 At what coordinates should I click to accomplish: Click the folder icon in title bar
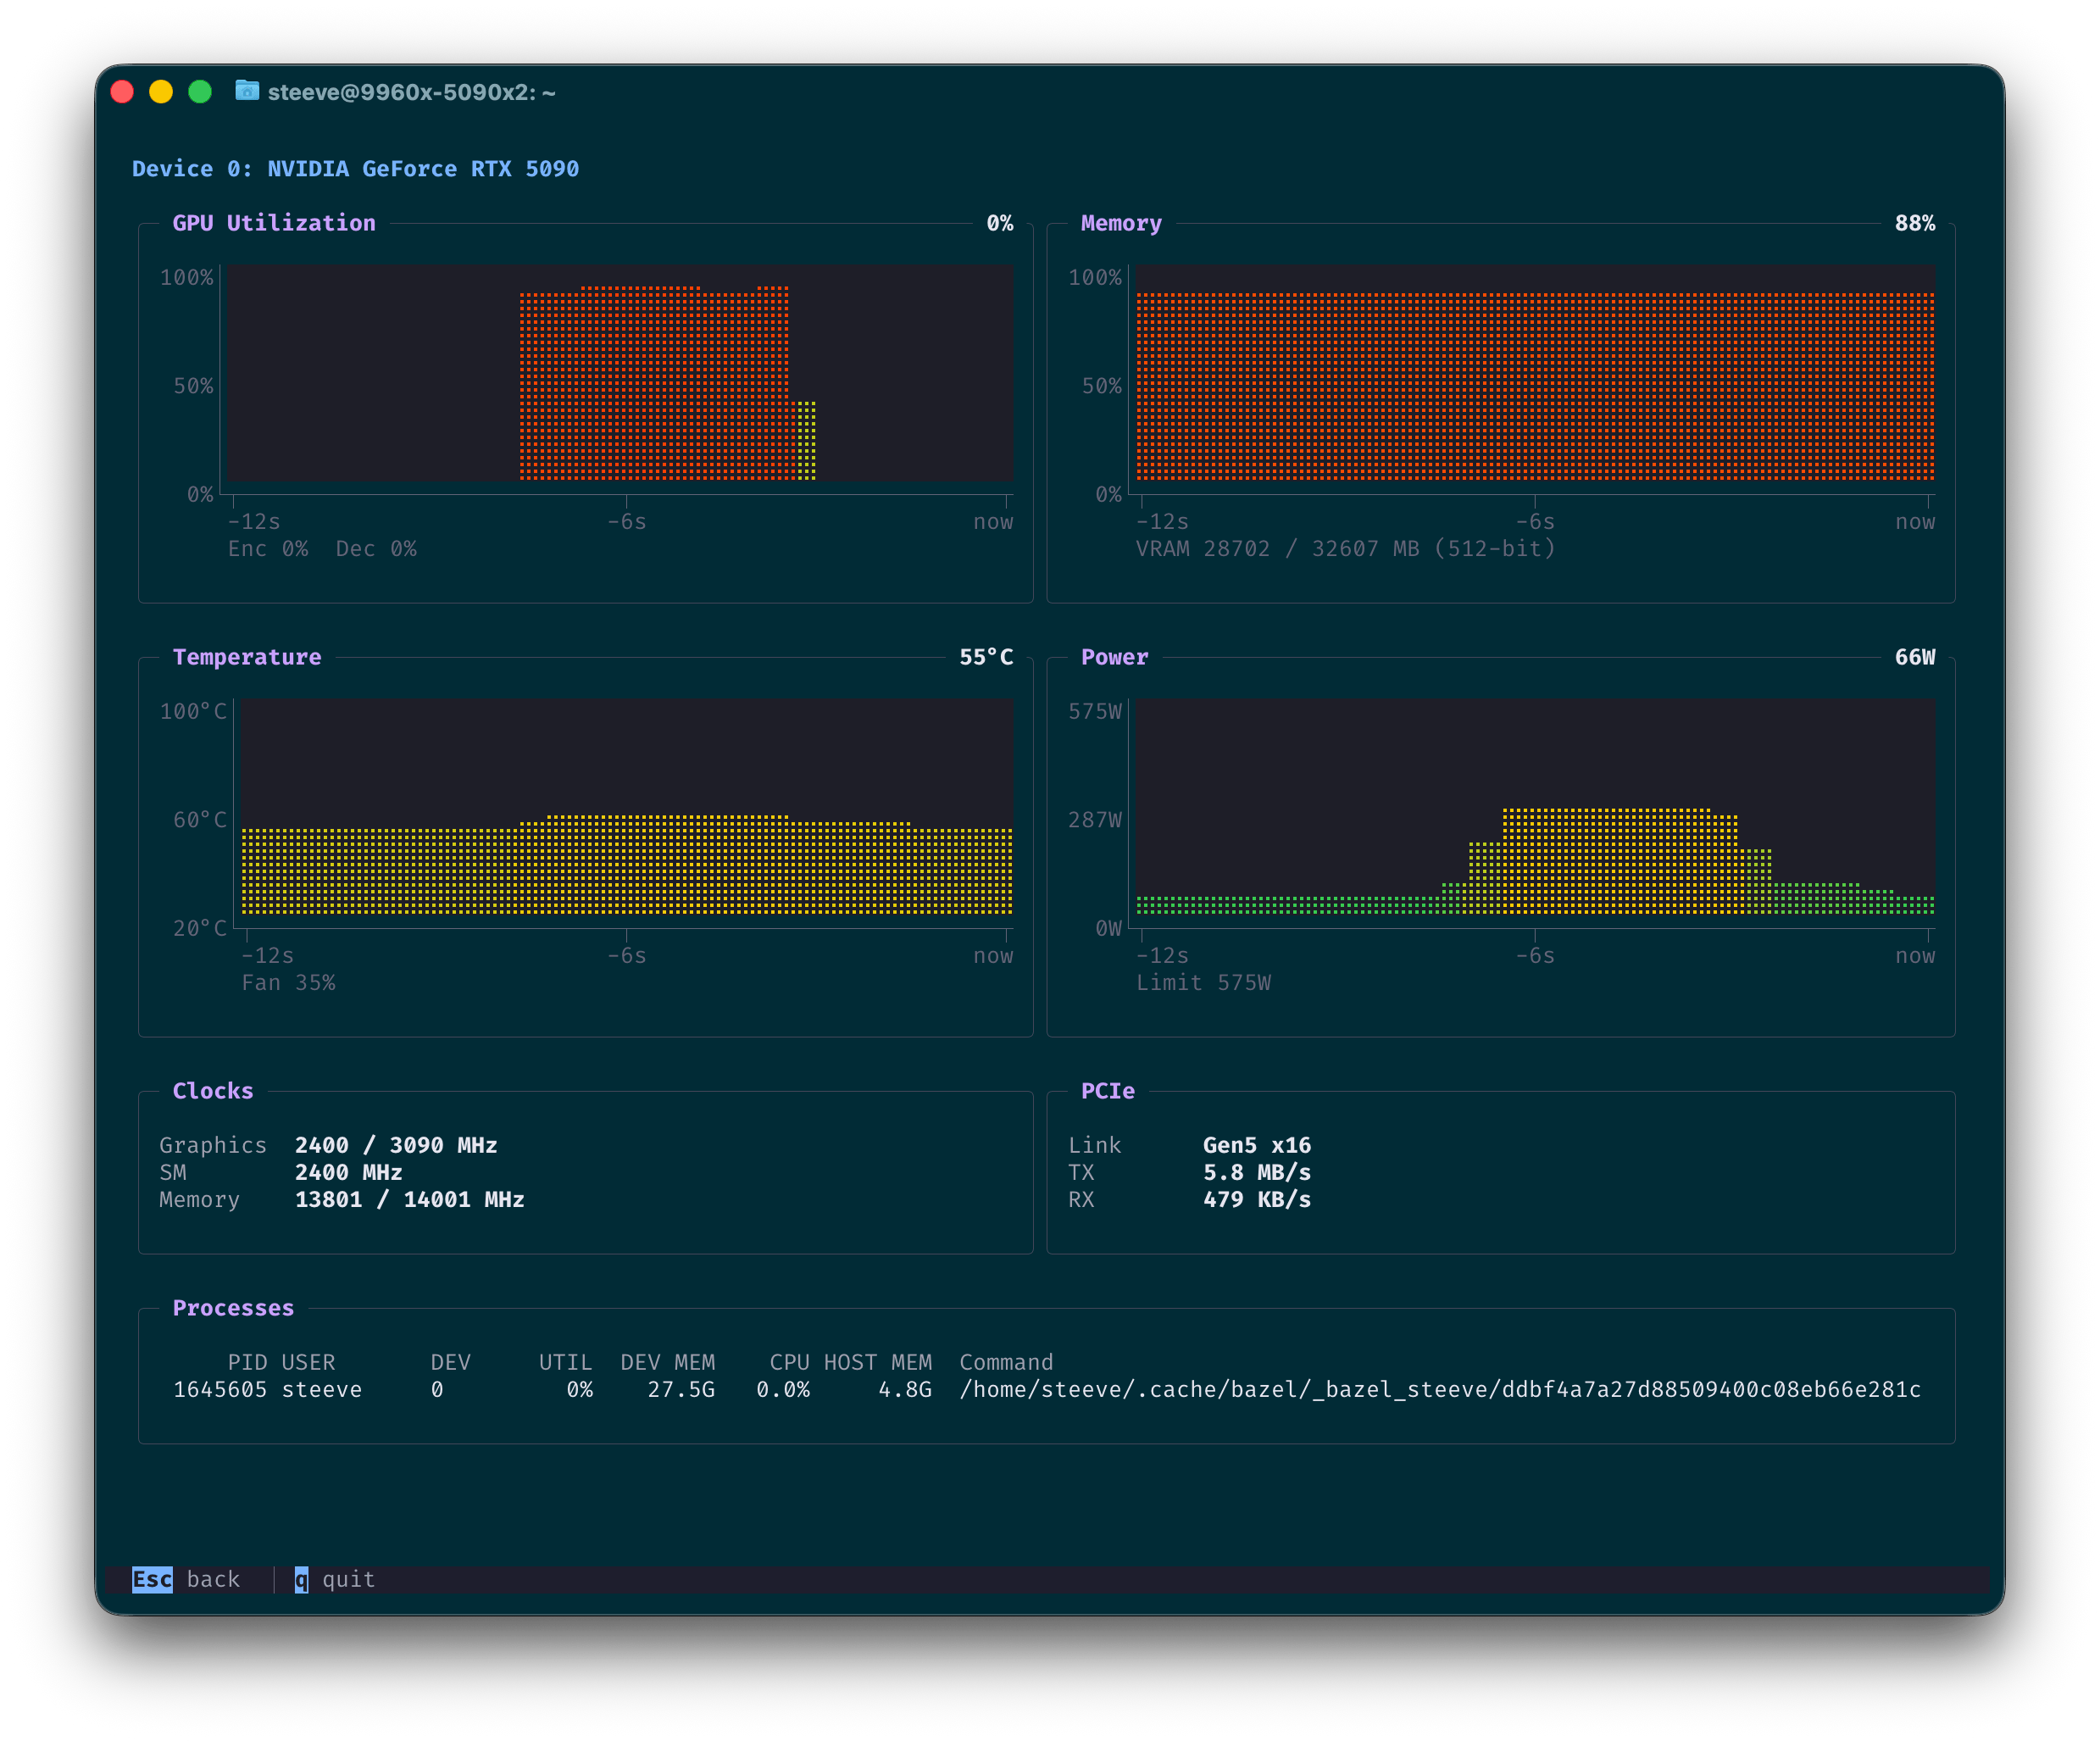pyautogui.click(x=247, y=91)
